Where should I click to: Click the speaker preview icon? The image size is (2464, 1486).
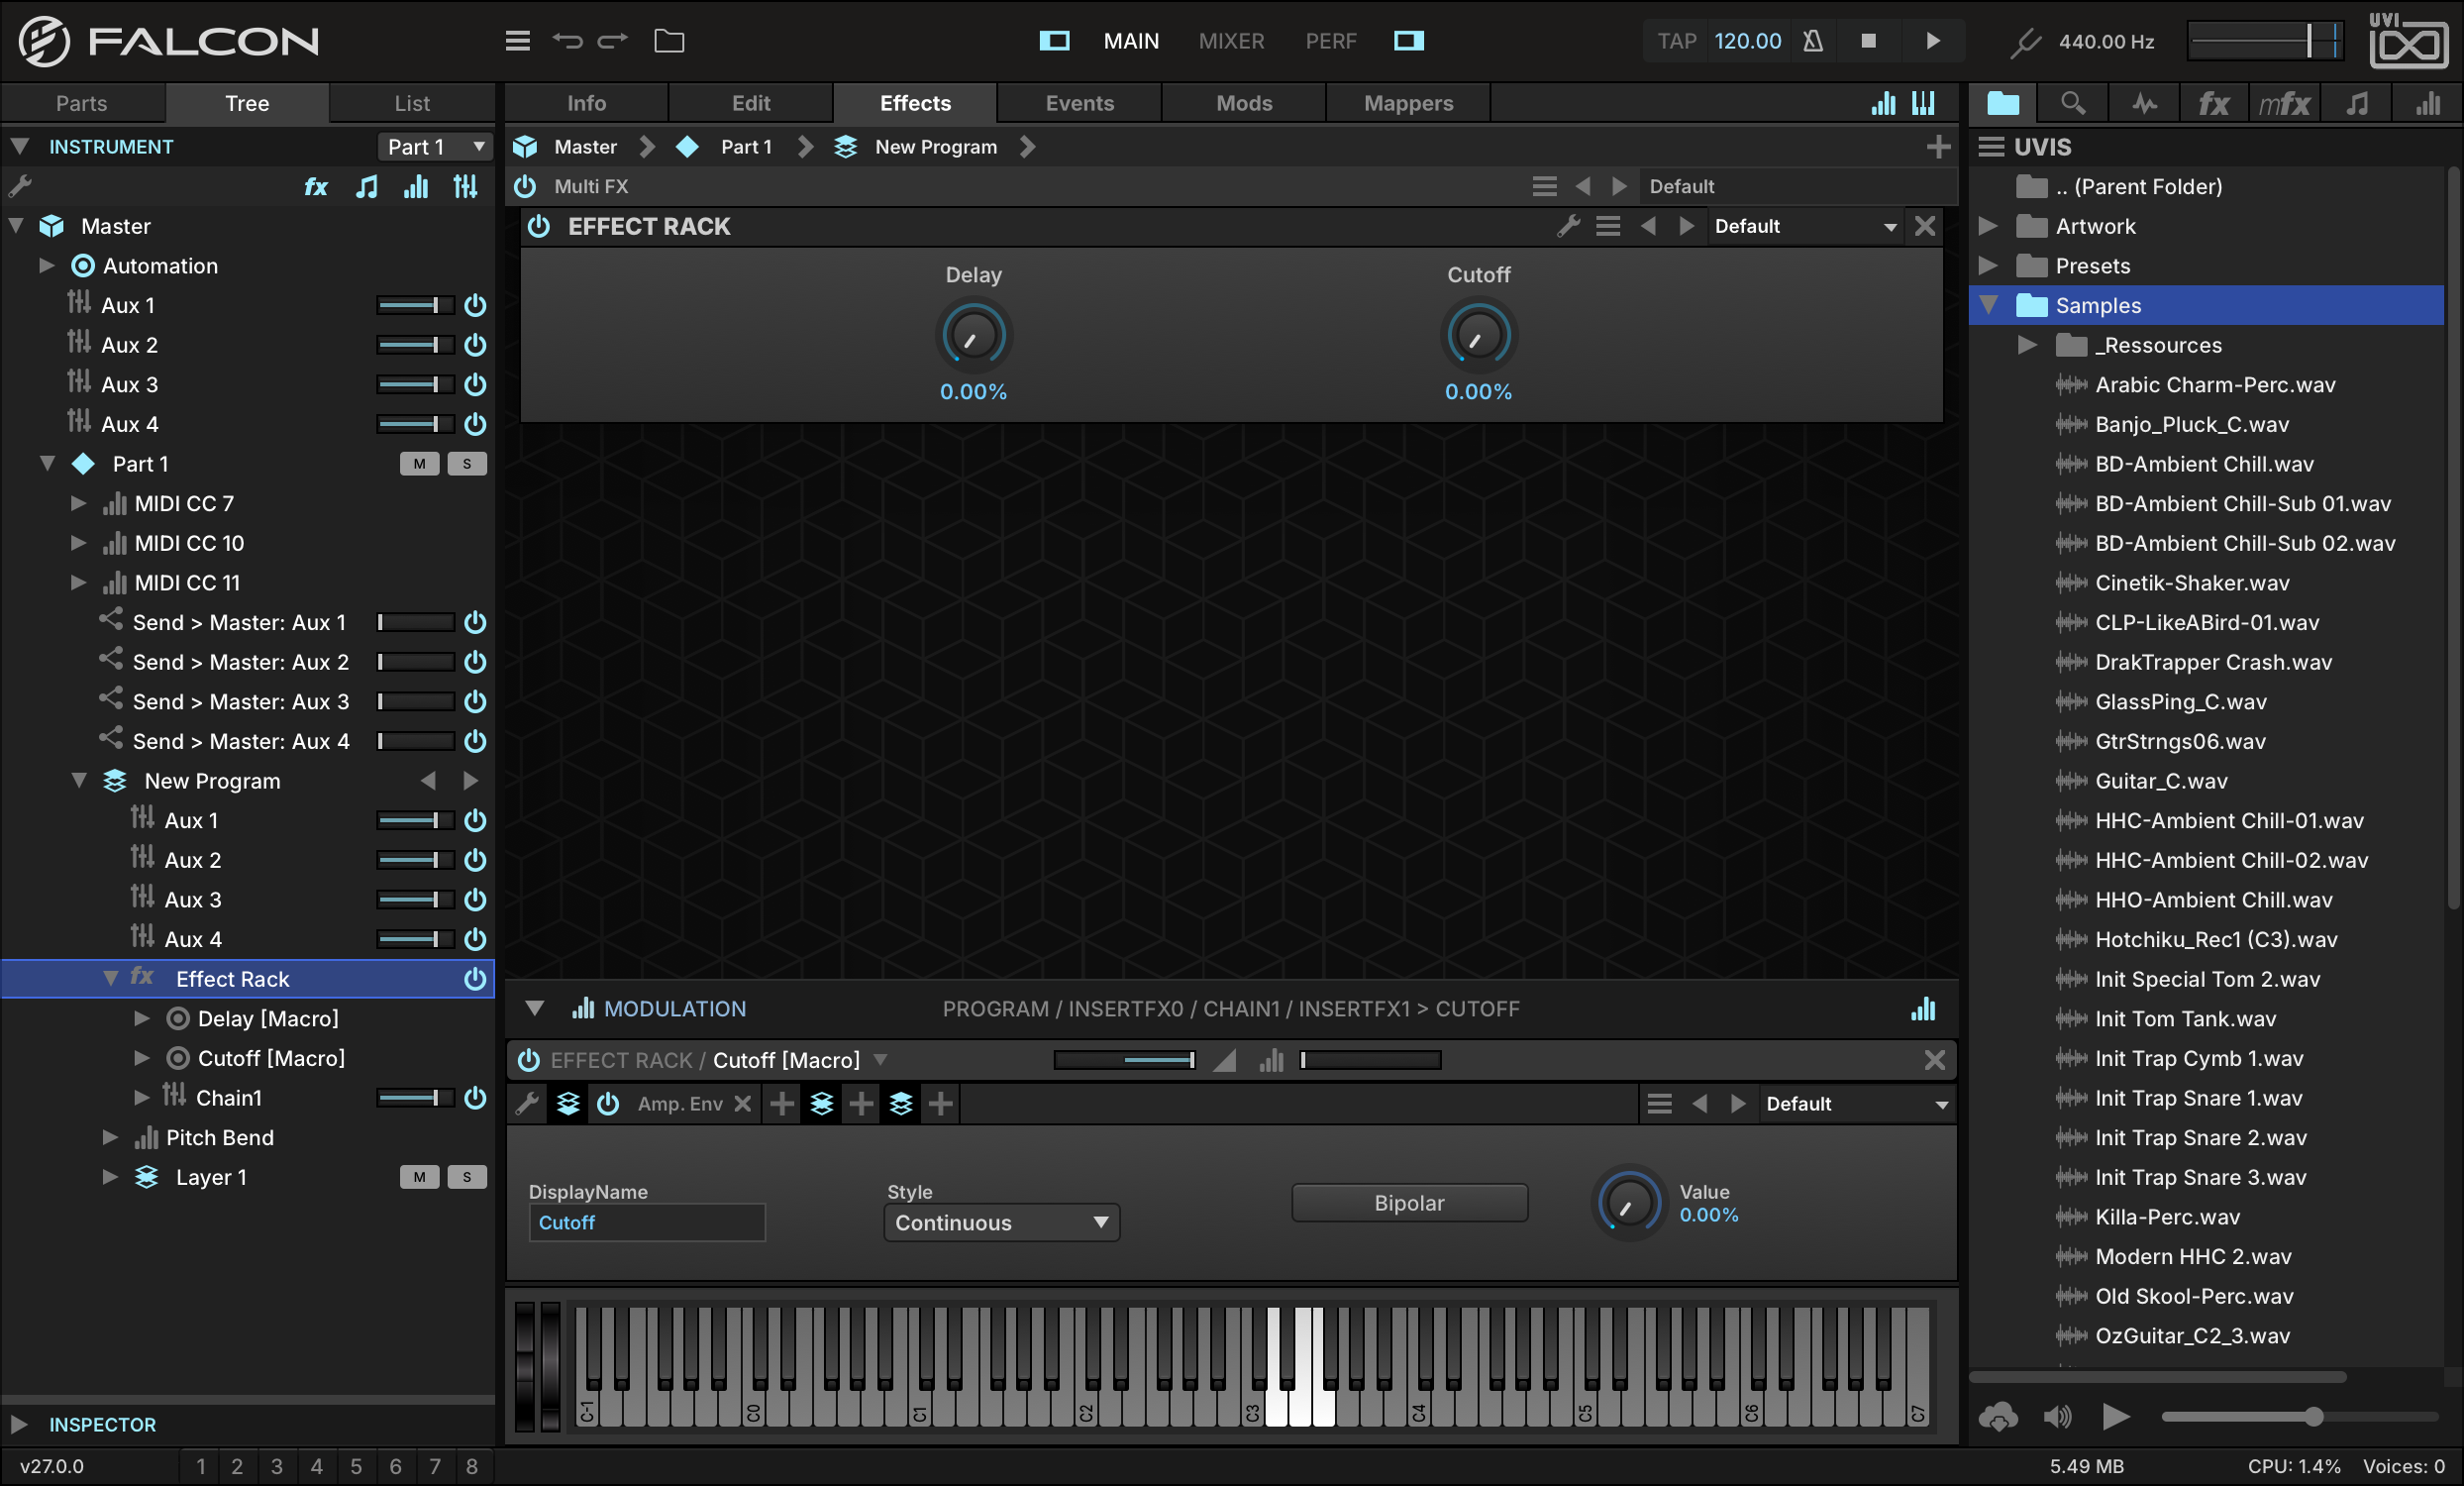click(2057, 1416)
